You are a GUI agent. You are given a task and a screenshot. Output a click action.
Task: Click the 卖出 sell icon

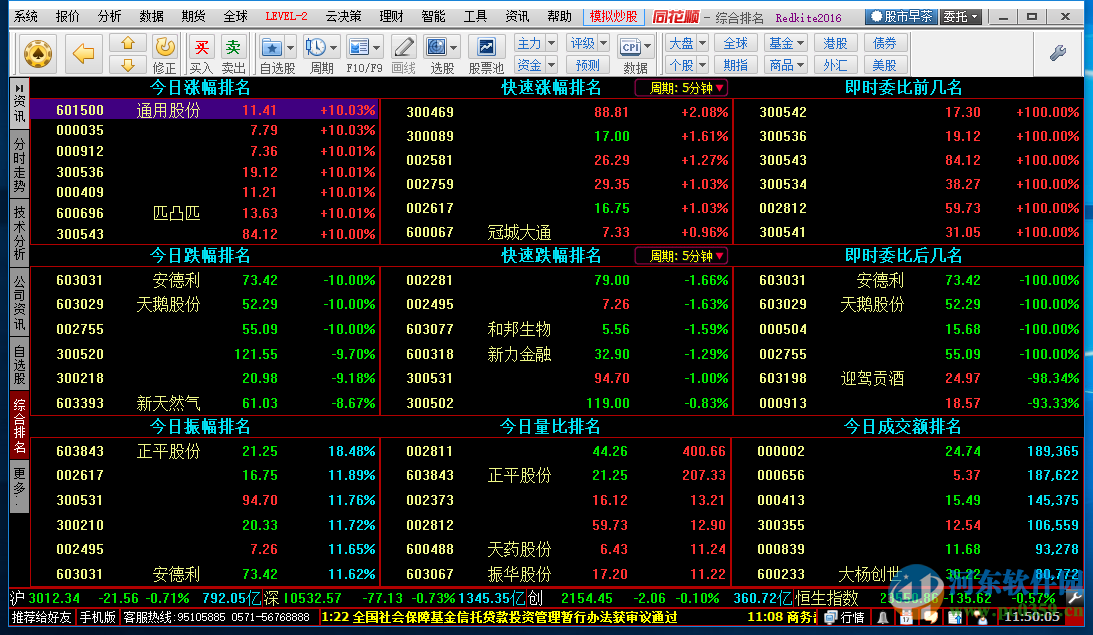[233, 47]
